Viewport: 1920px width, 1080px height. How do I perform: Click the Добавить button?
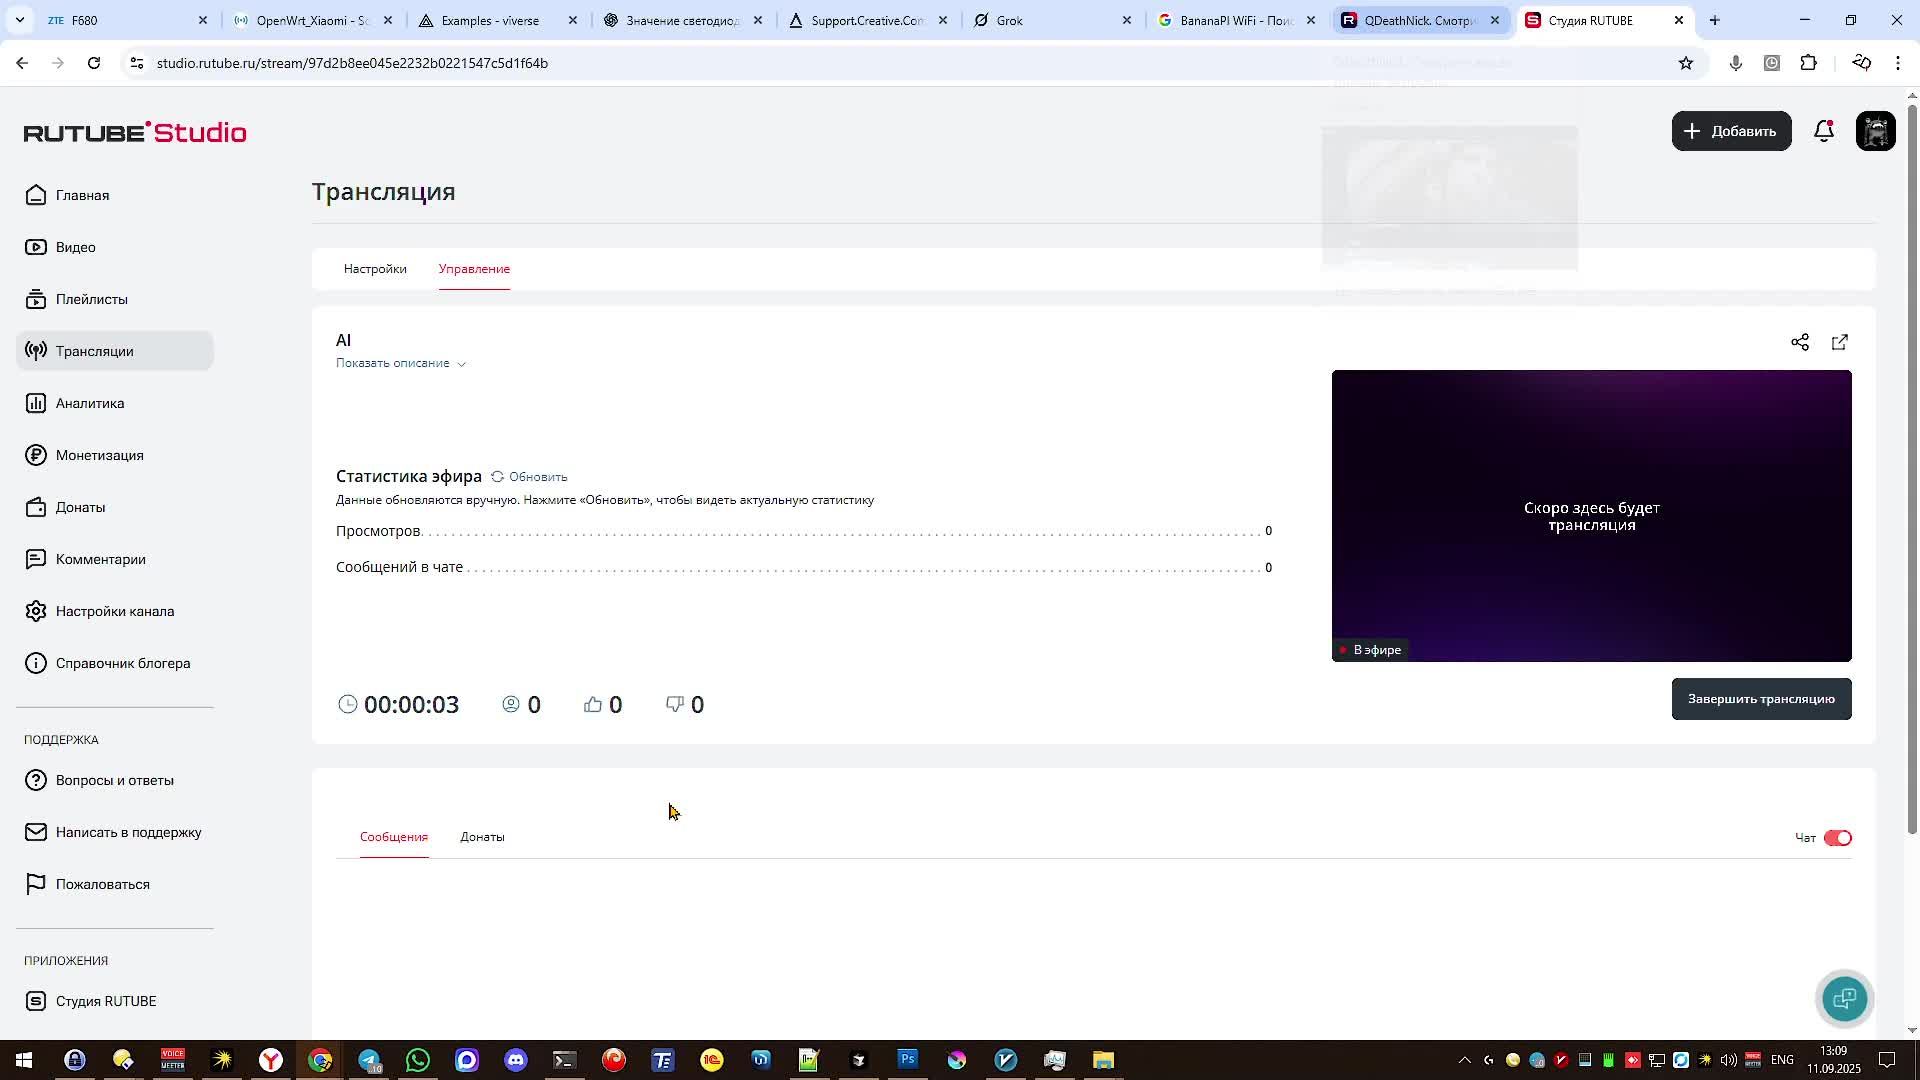pyautogui.click(x=1731, y=131)
